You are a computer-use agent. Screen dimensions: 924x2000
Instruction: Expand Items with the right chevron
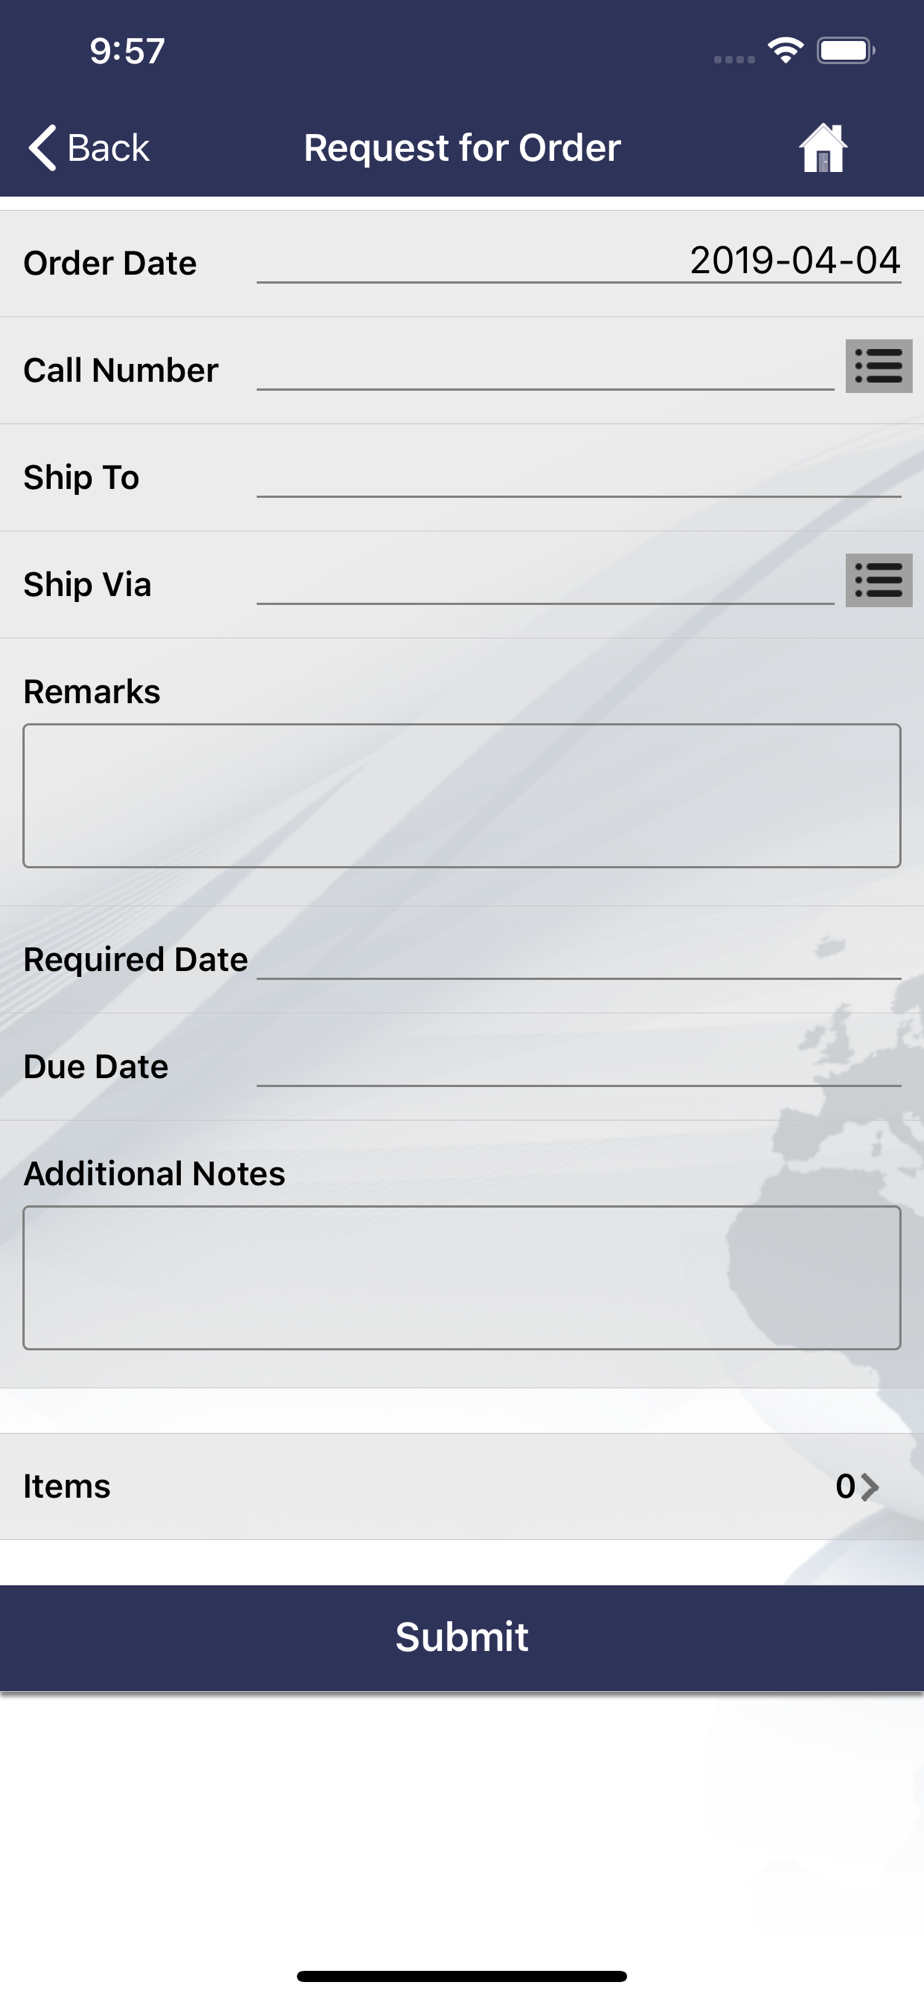point(870,1487)
